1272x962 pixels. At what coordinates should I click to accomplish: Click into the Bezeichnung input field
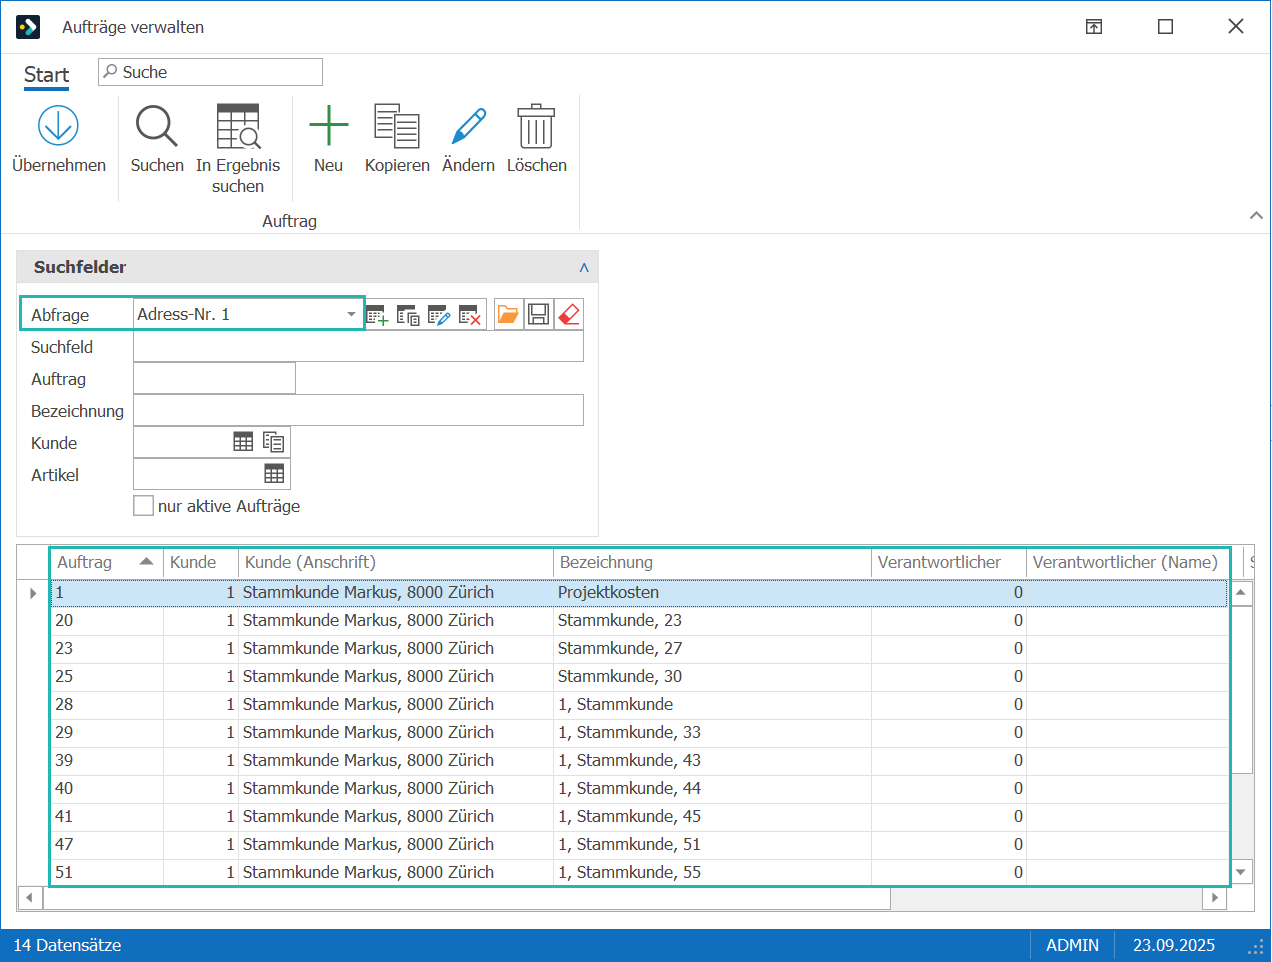(x=358, y=410)
